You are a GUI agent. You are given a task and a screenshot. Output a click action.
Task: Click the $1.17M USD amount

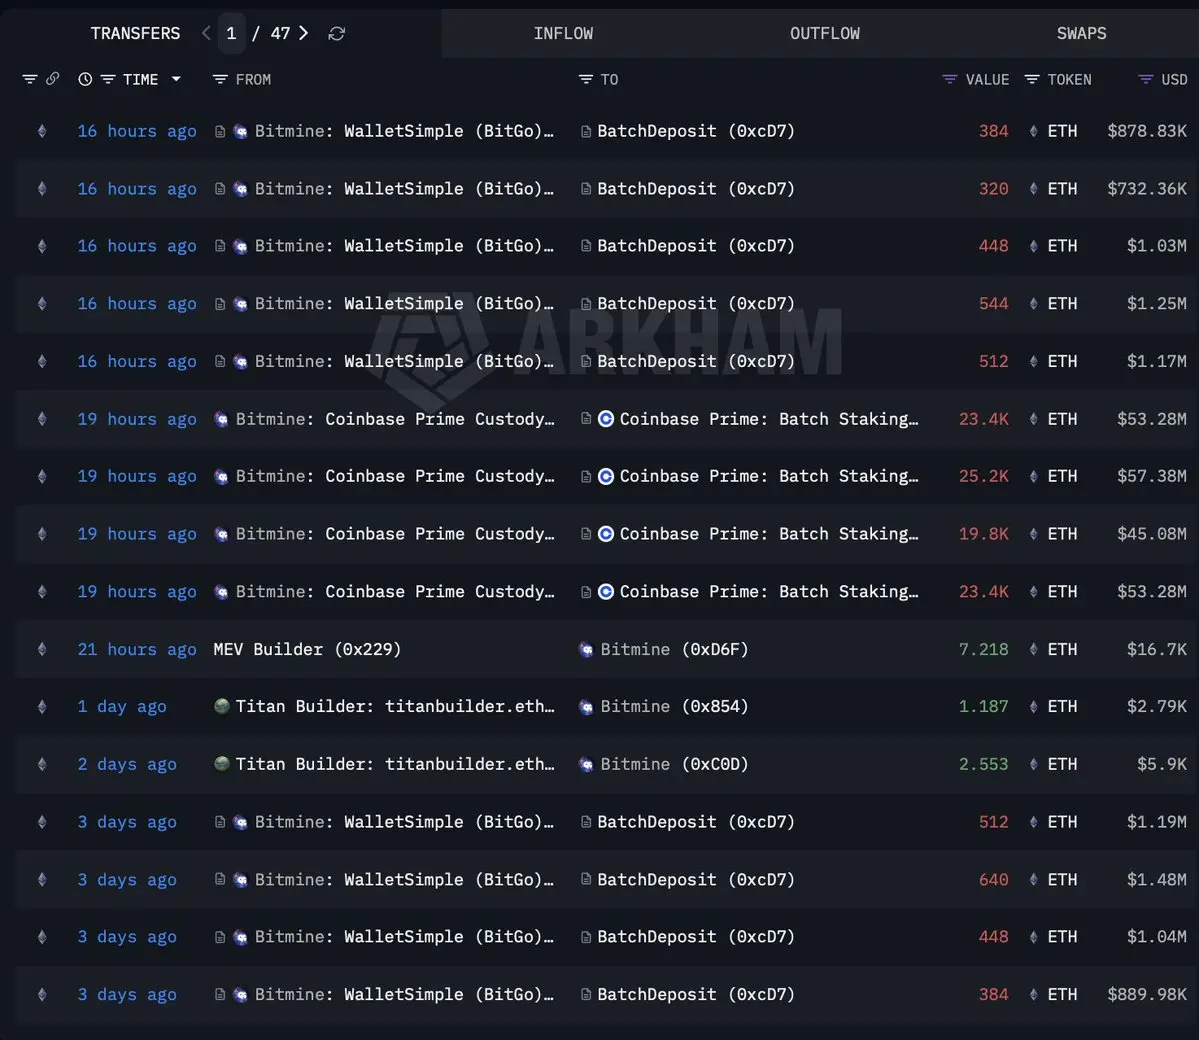pyautogui.click(x=1156, y=361)
